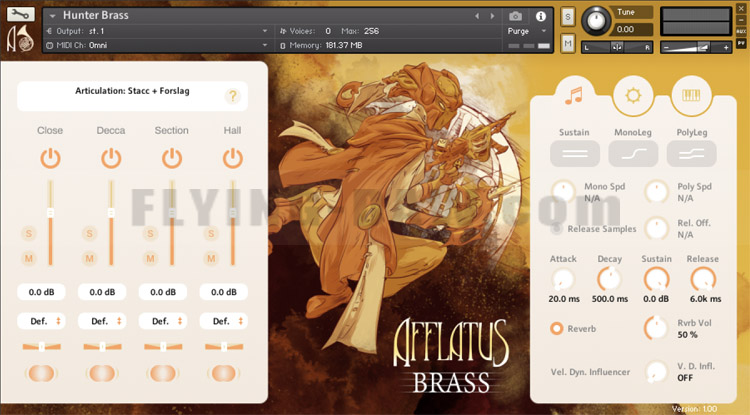This screenshot has width=750, height=415.
Task: Solo the Decca mic channel
Action: pos(89,233)
